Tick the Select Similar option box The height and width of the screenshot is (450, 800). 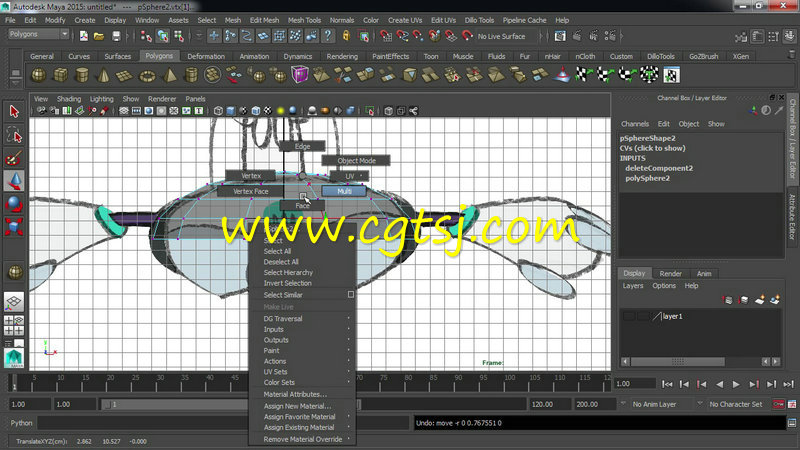[351, 294]
